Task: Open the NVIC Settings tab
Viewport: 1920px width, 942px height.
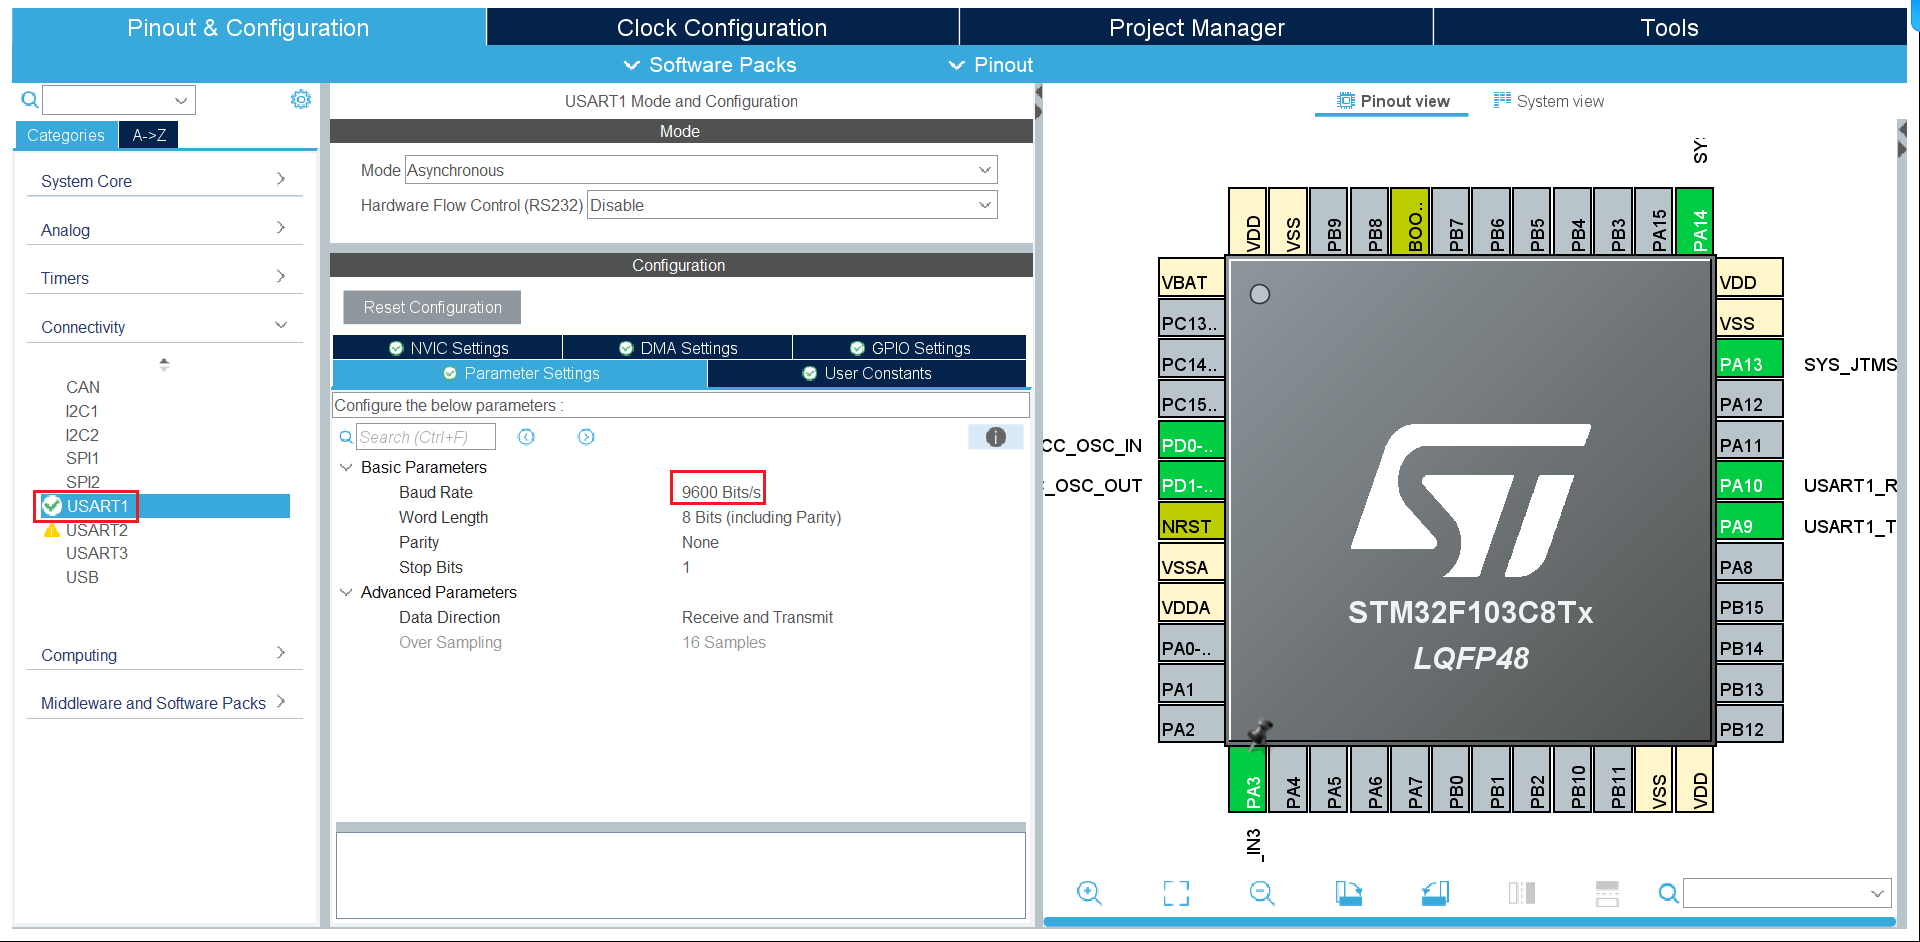Action: tap(448, 348)
